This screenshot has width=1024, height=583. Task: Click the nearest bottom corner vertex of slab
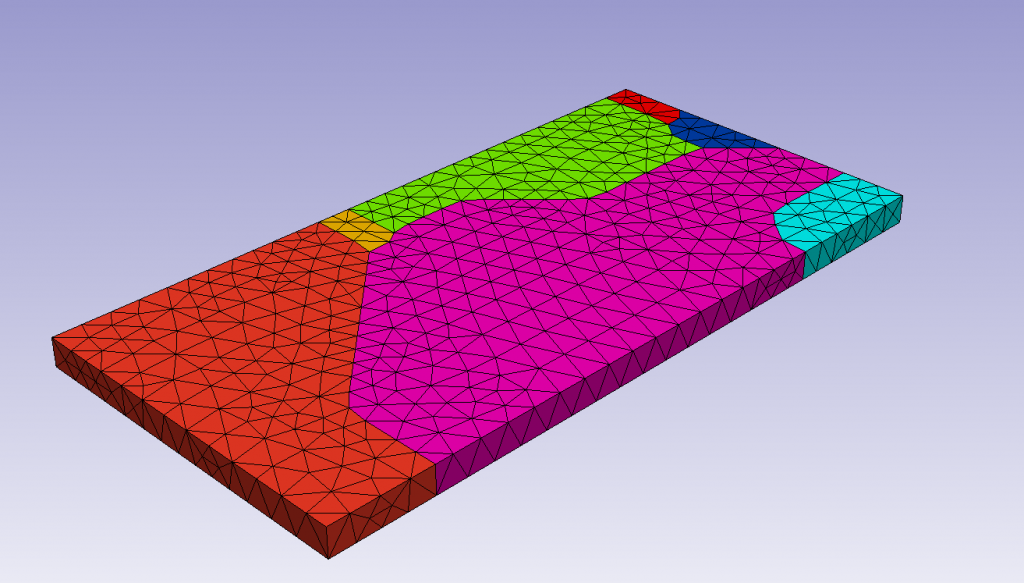[x=328, y=559]
